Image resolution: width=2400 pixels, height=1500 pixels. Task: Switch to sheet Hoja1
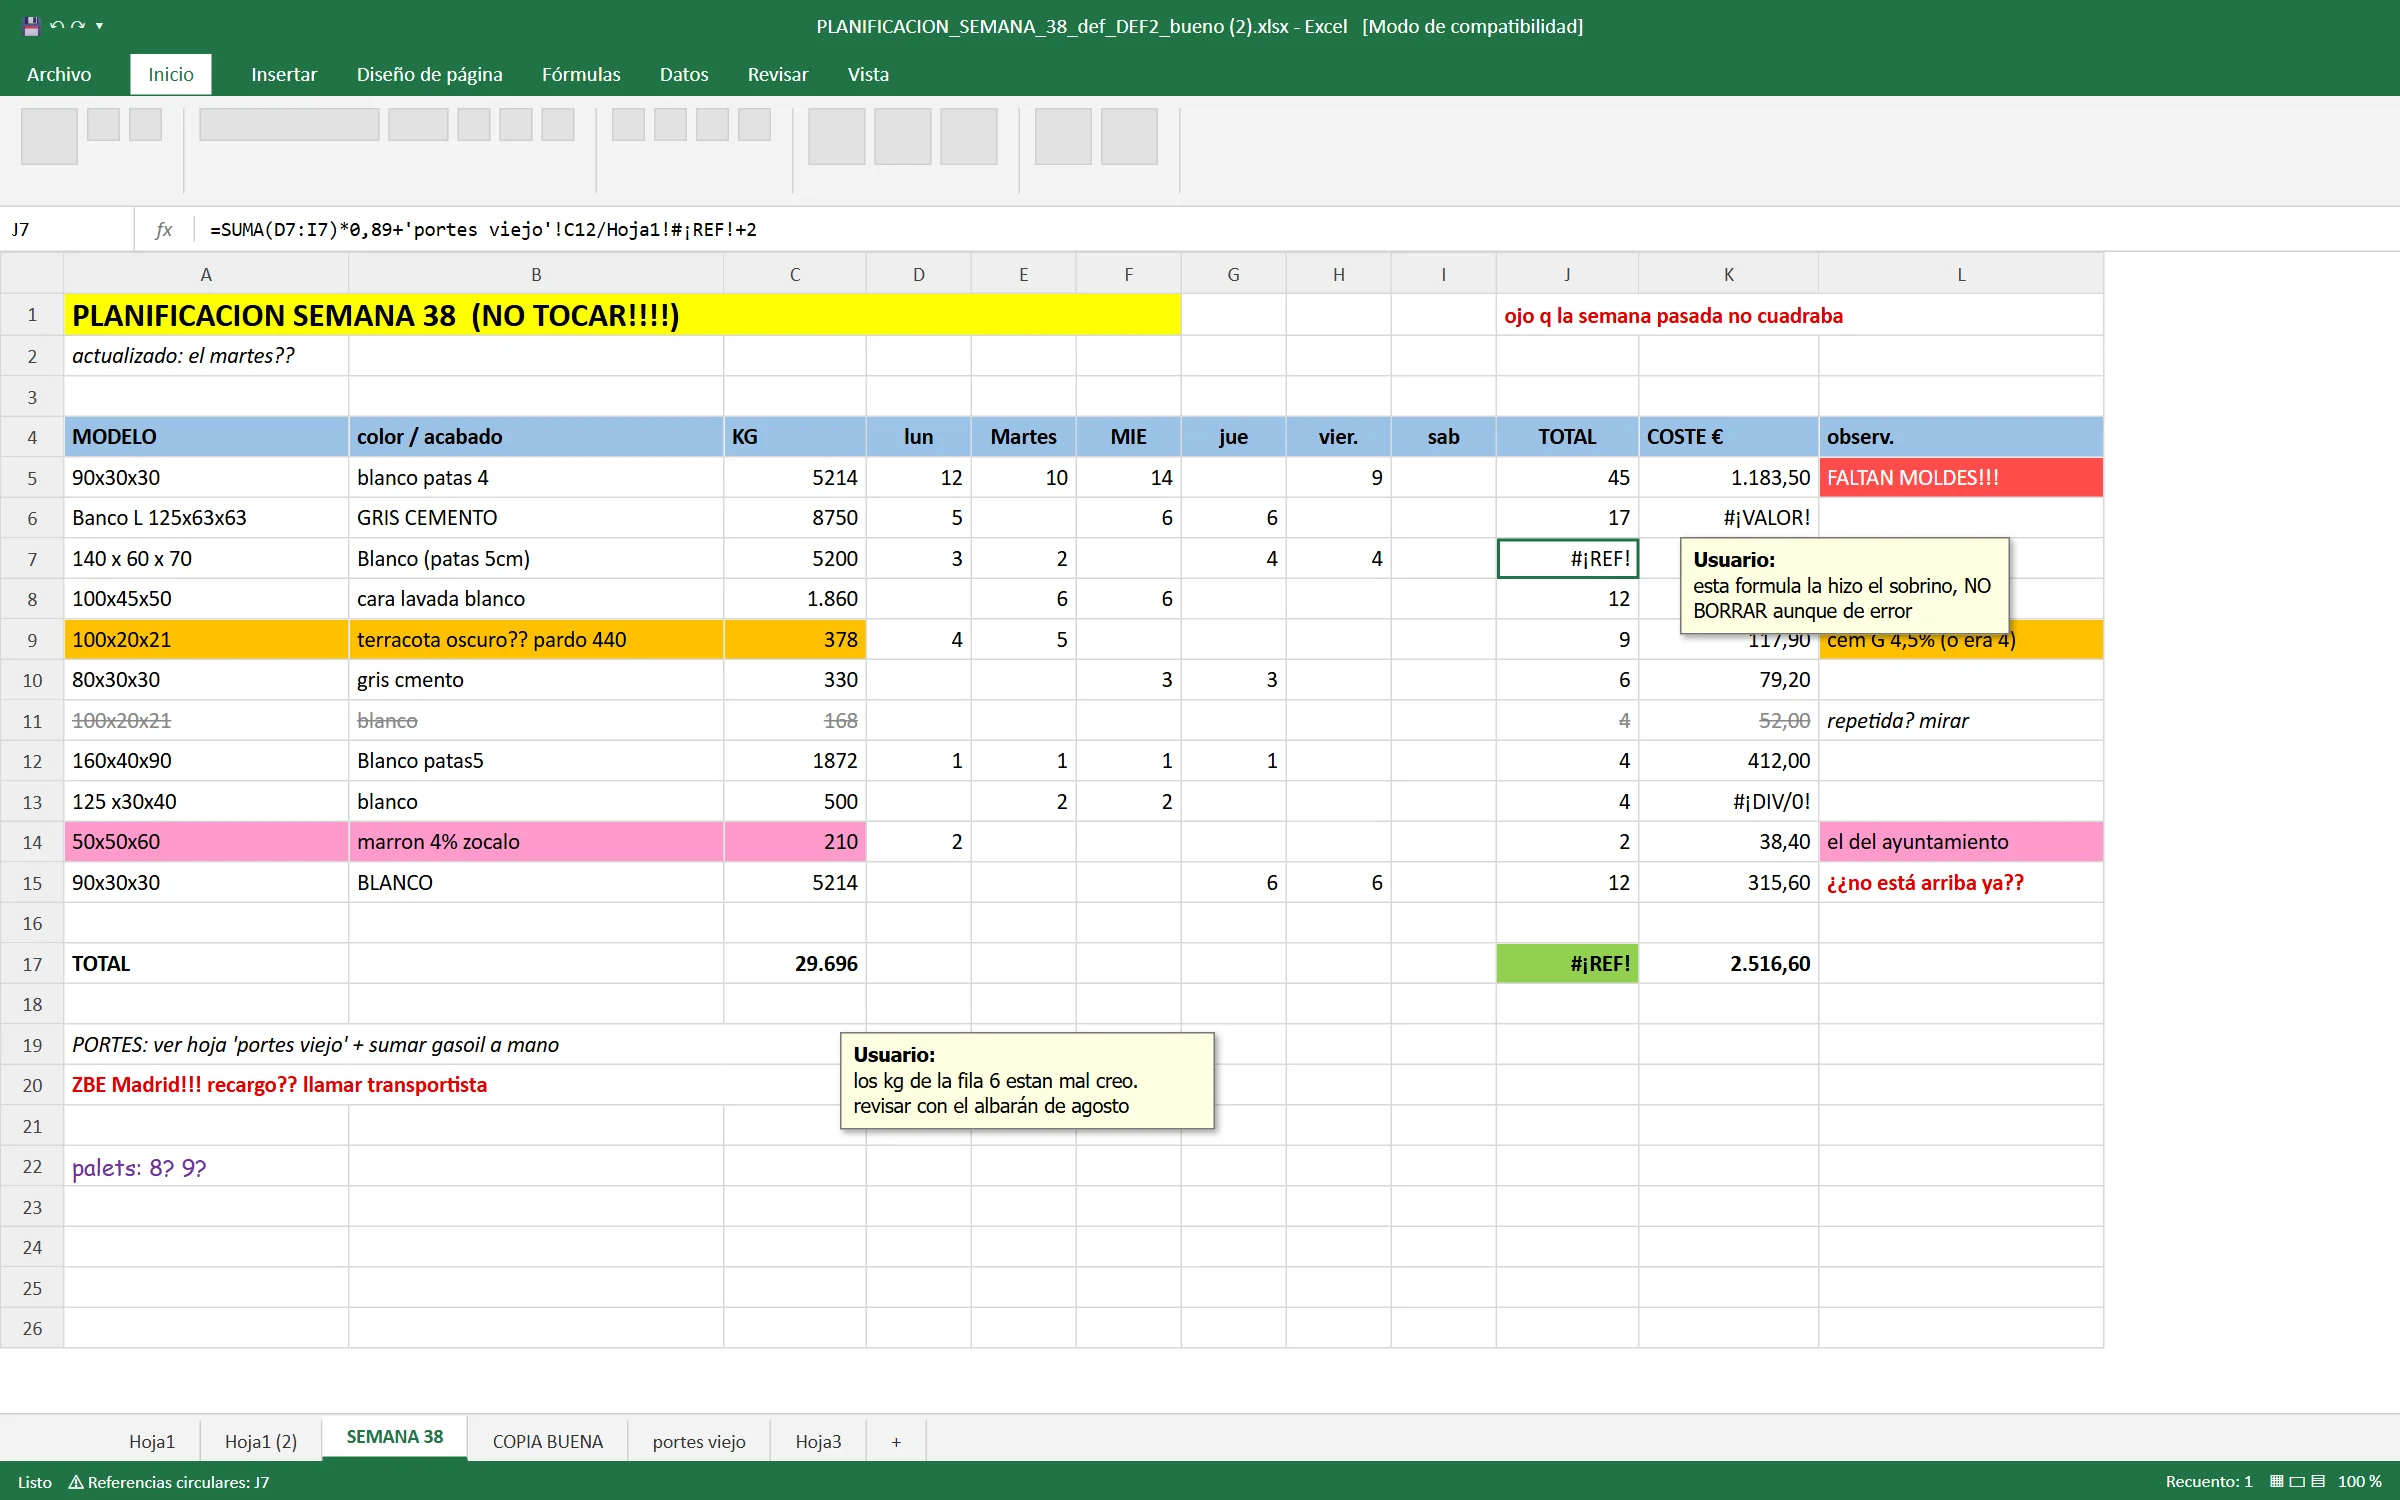pyautogui.click(x=152, y=1441)
